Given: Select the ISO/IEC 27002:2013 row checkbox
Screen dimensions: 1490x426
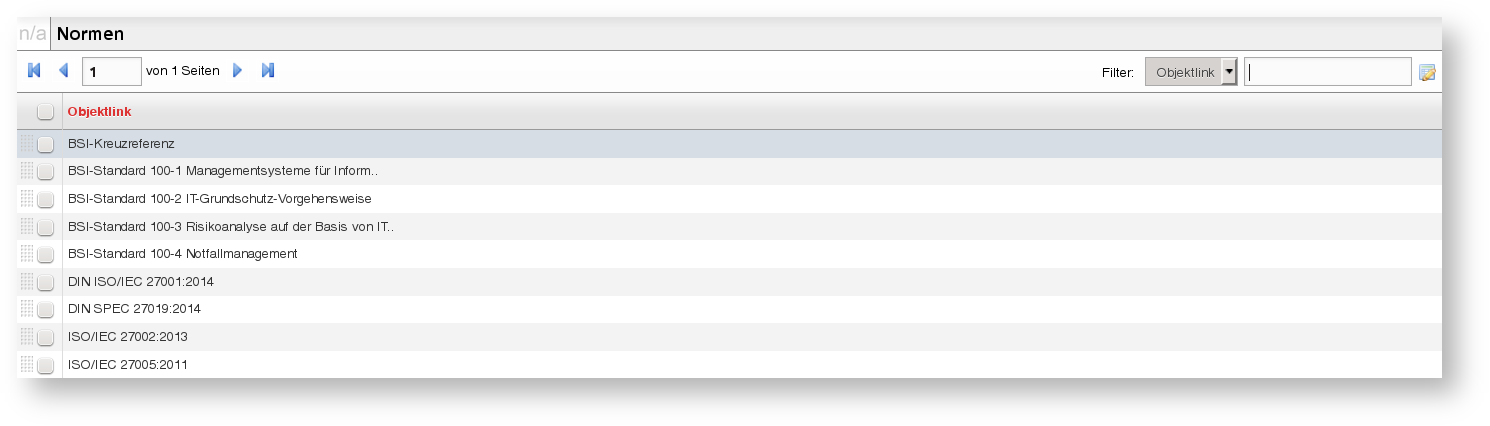Looking at the screenshot, I should click(x=45, y=338).
